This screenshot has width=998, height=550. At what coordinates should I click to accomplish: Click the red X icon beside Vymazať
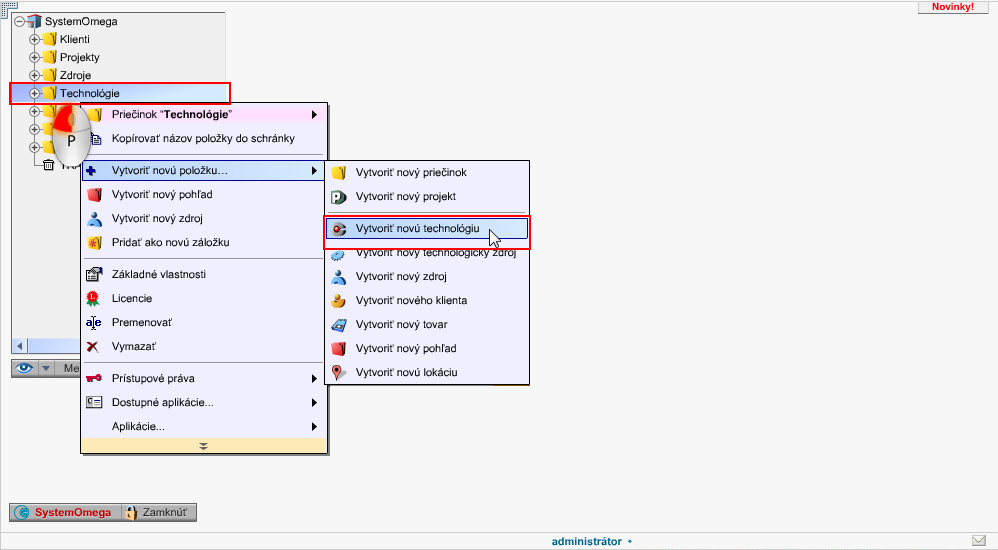coord(94,346)
